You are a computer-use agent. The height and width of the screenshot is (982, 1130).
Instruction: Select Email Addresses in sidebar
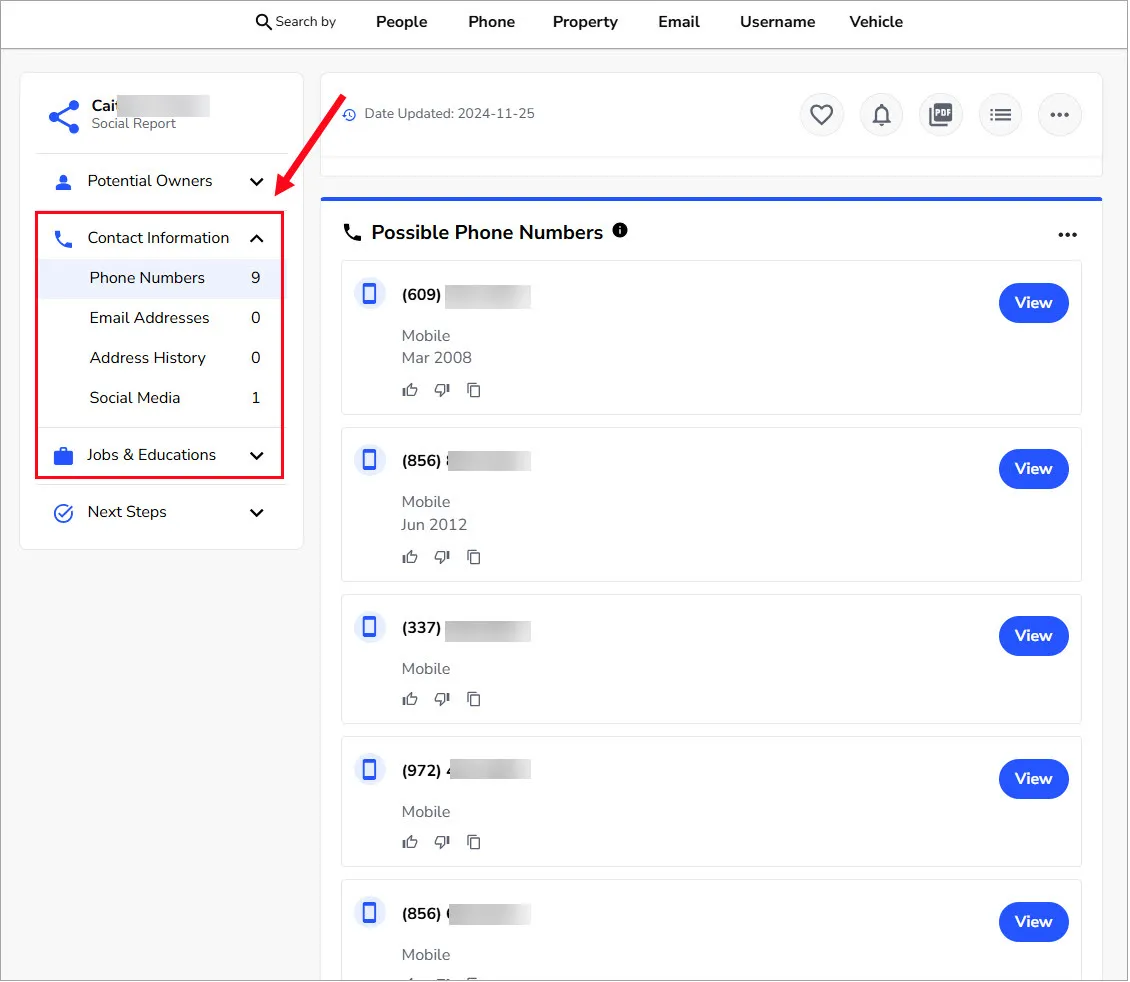(x=149, y=318)
